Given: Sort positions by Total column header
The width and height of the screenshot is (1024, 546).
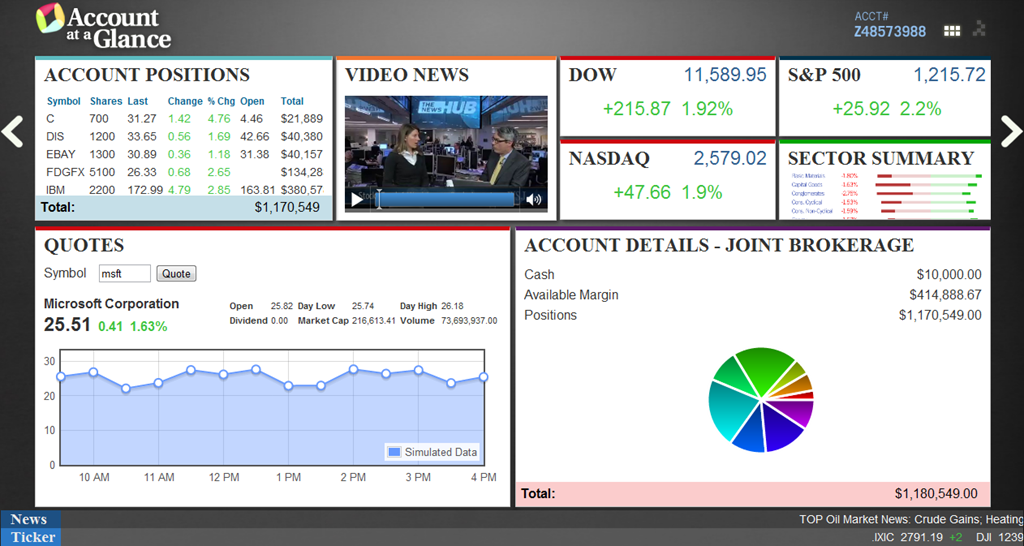Looking at the screenshot, I should click(x=292, y=101).
